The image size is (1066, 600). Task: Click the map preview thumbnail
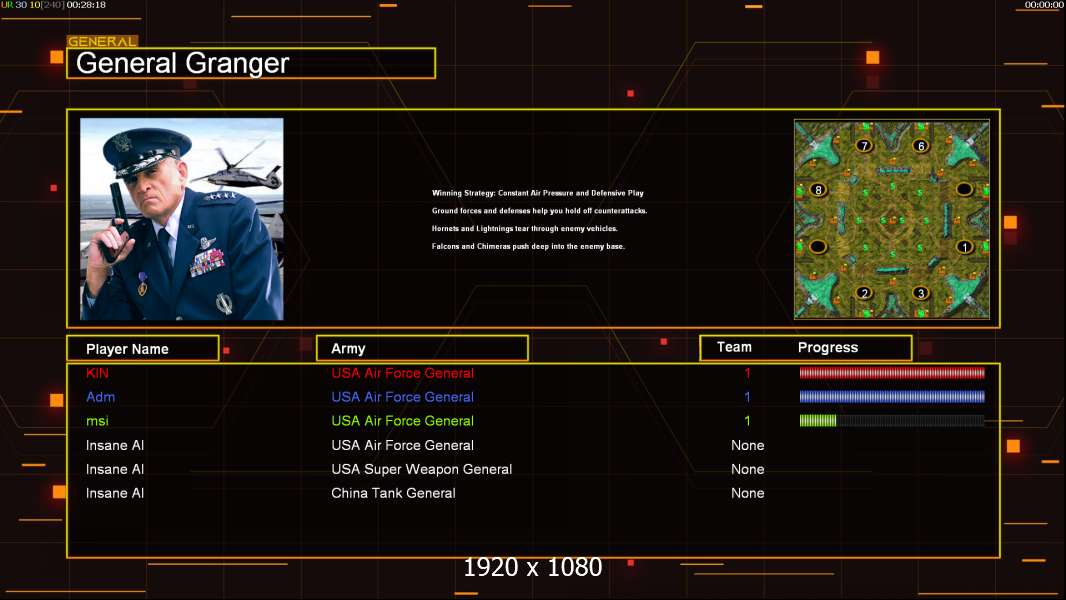[x=892, y=219]
